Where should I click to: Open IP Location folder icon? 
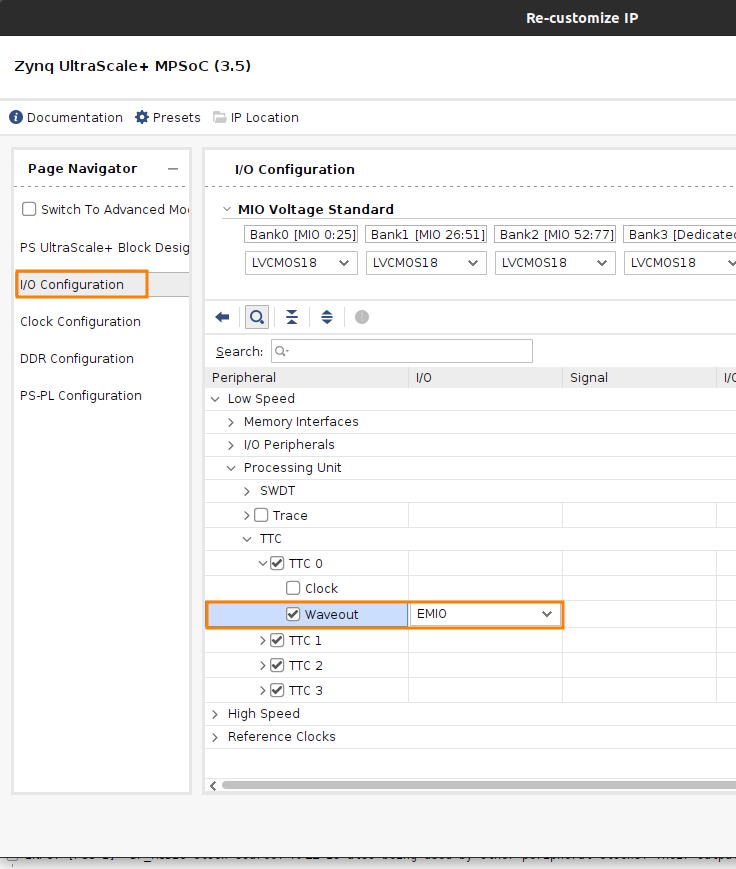pos(220,117)
